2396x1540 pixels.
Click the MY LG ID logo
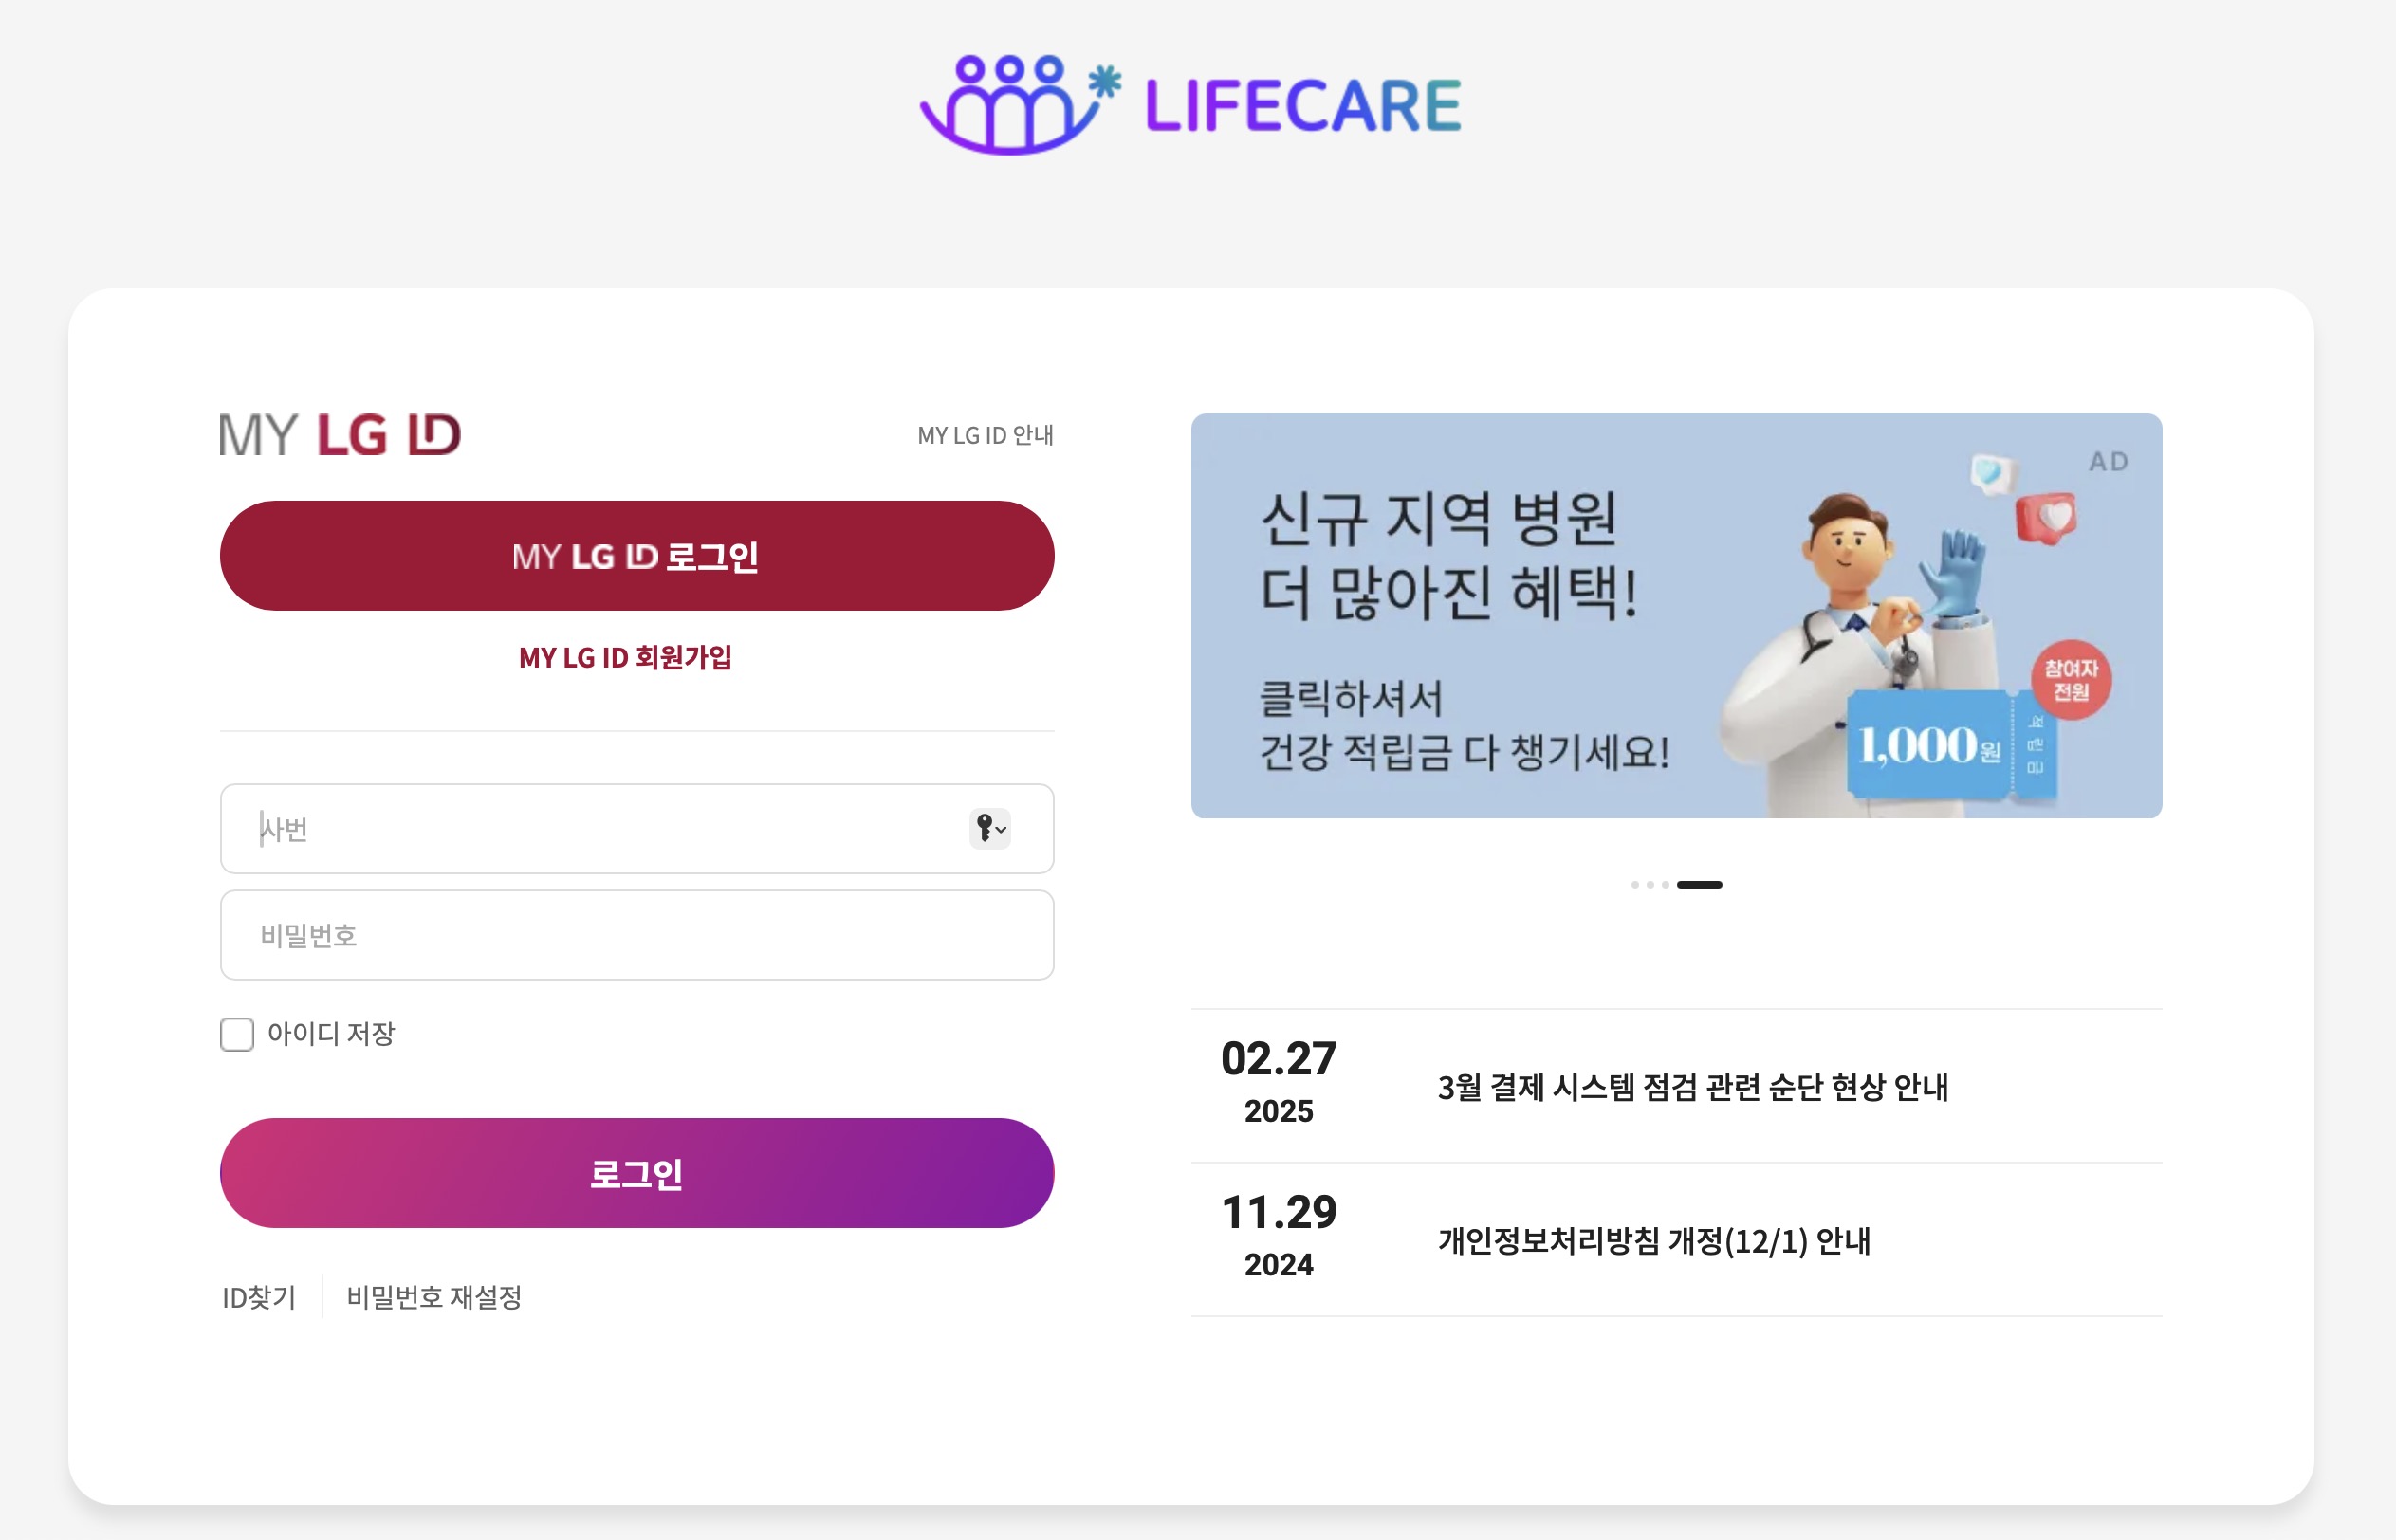pos(342,434)
